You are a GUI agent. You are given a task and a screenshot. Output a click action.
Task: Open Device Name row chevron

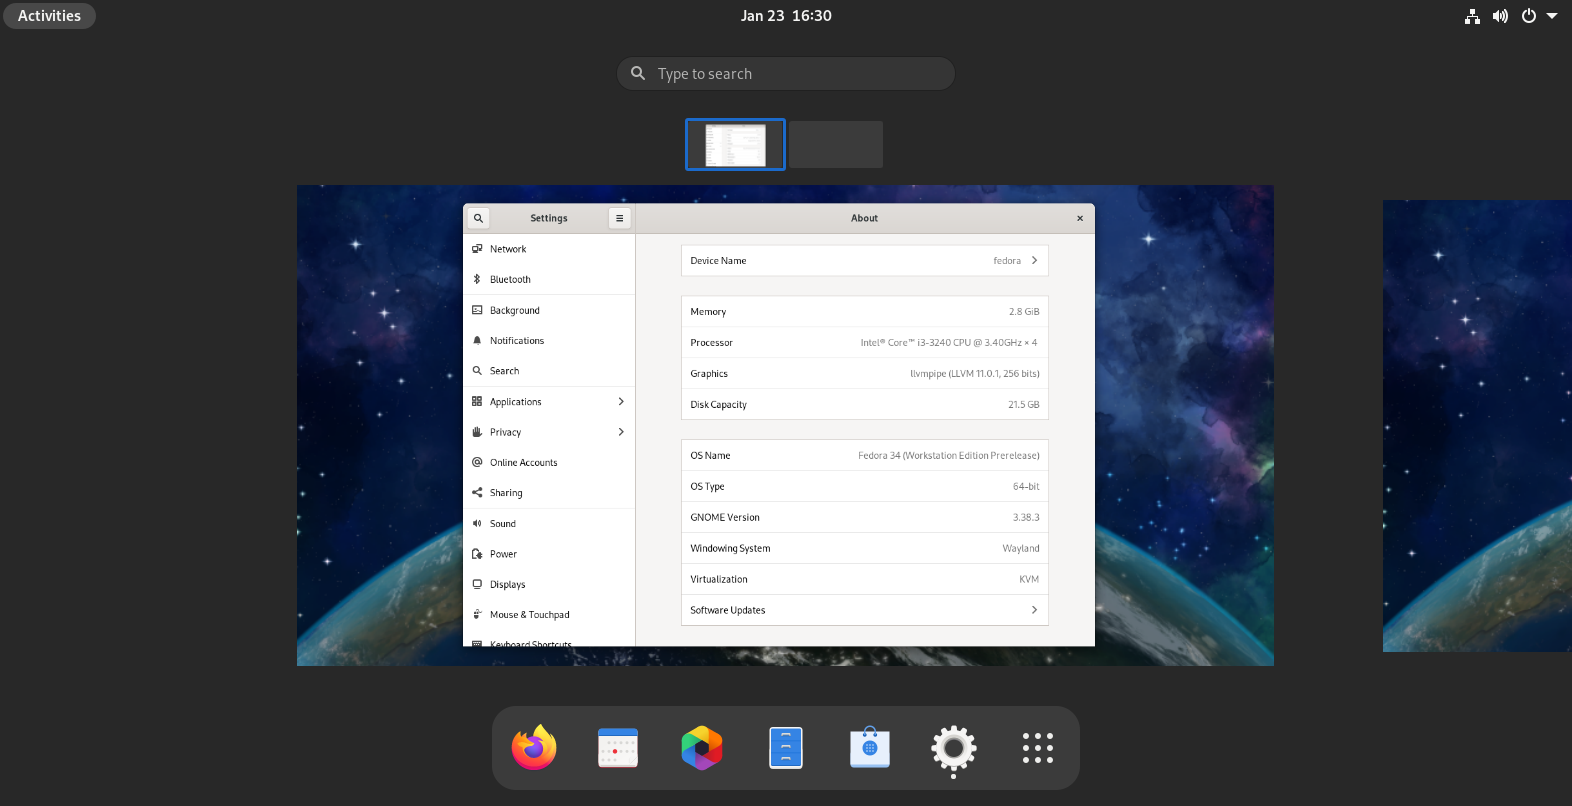(1034, 260)
